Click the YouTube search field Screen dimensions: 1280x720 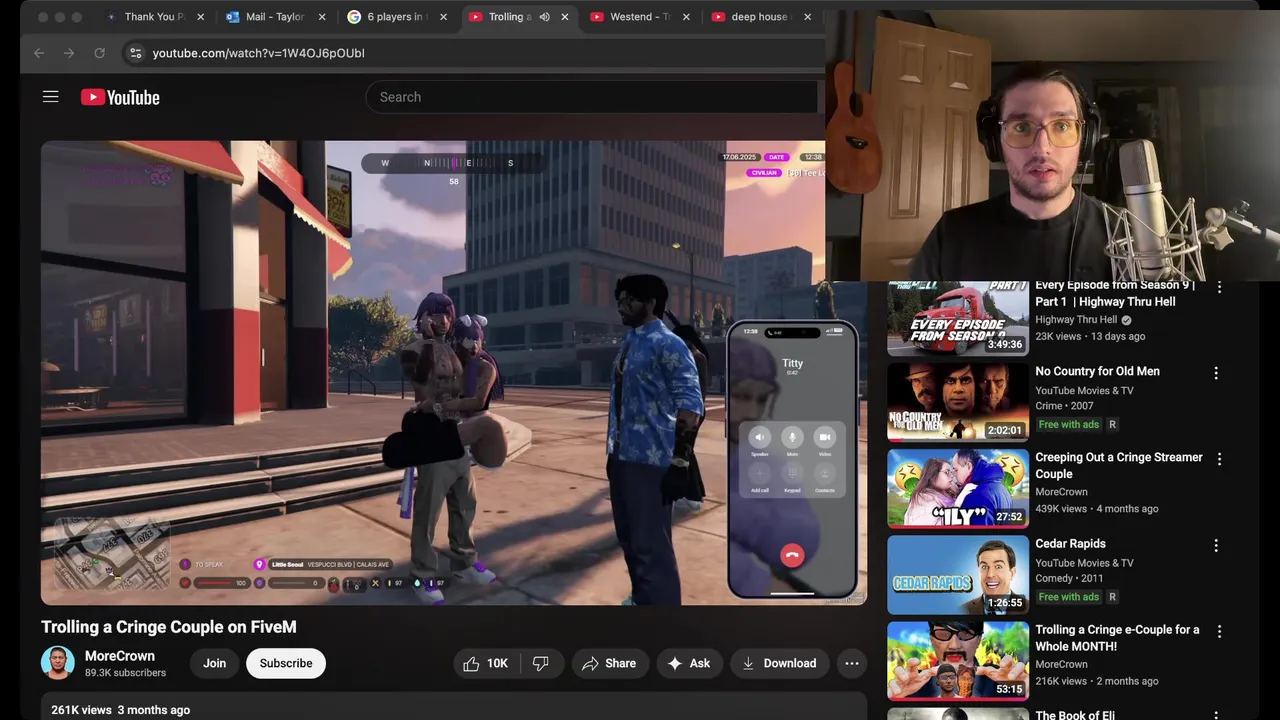click(592, 97)
